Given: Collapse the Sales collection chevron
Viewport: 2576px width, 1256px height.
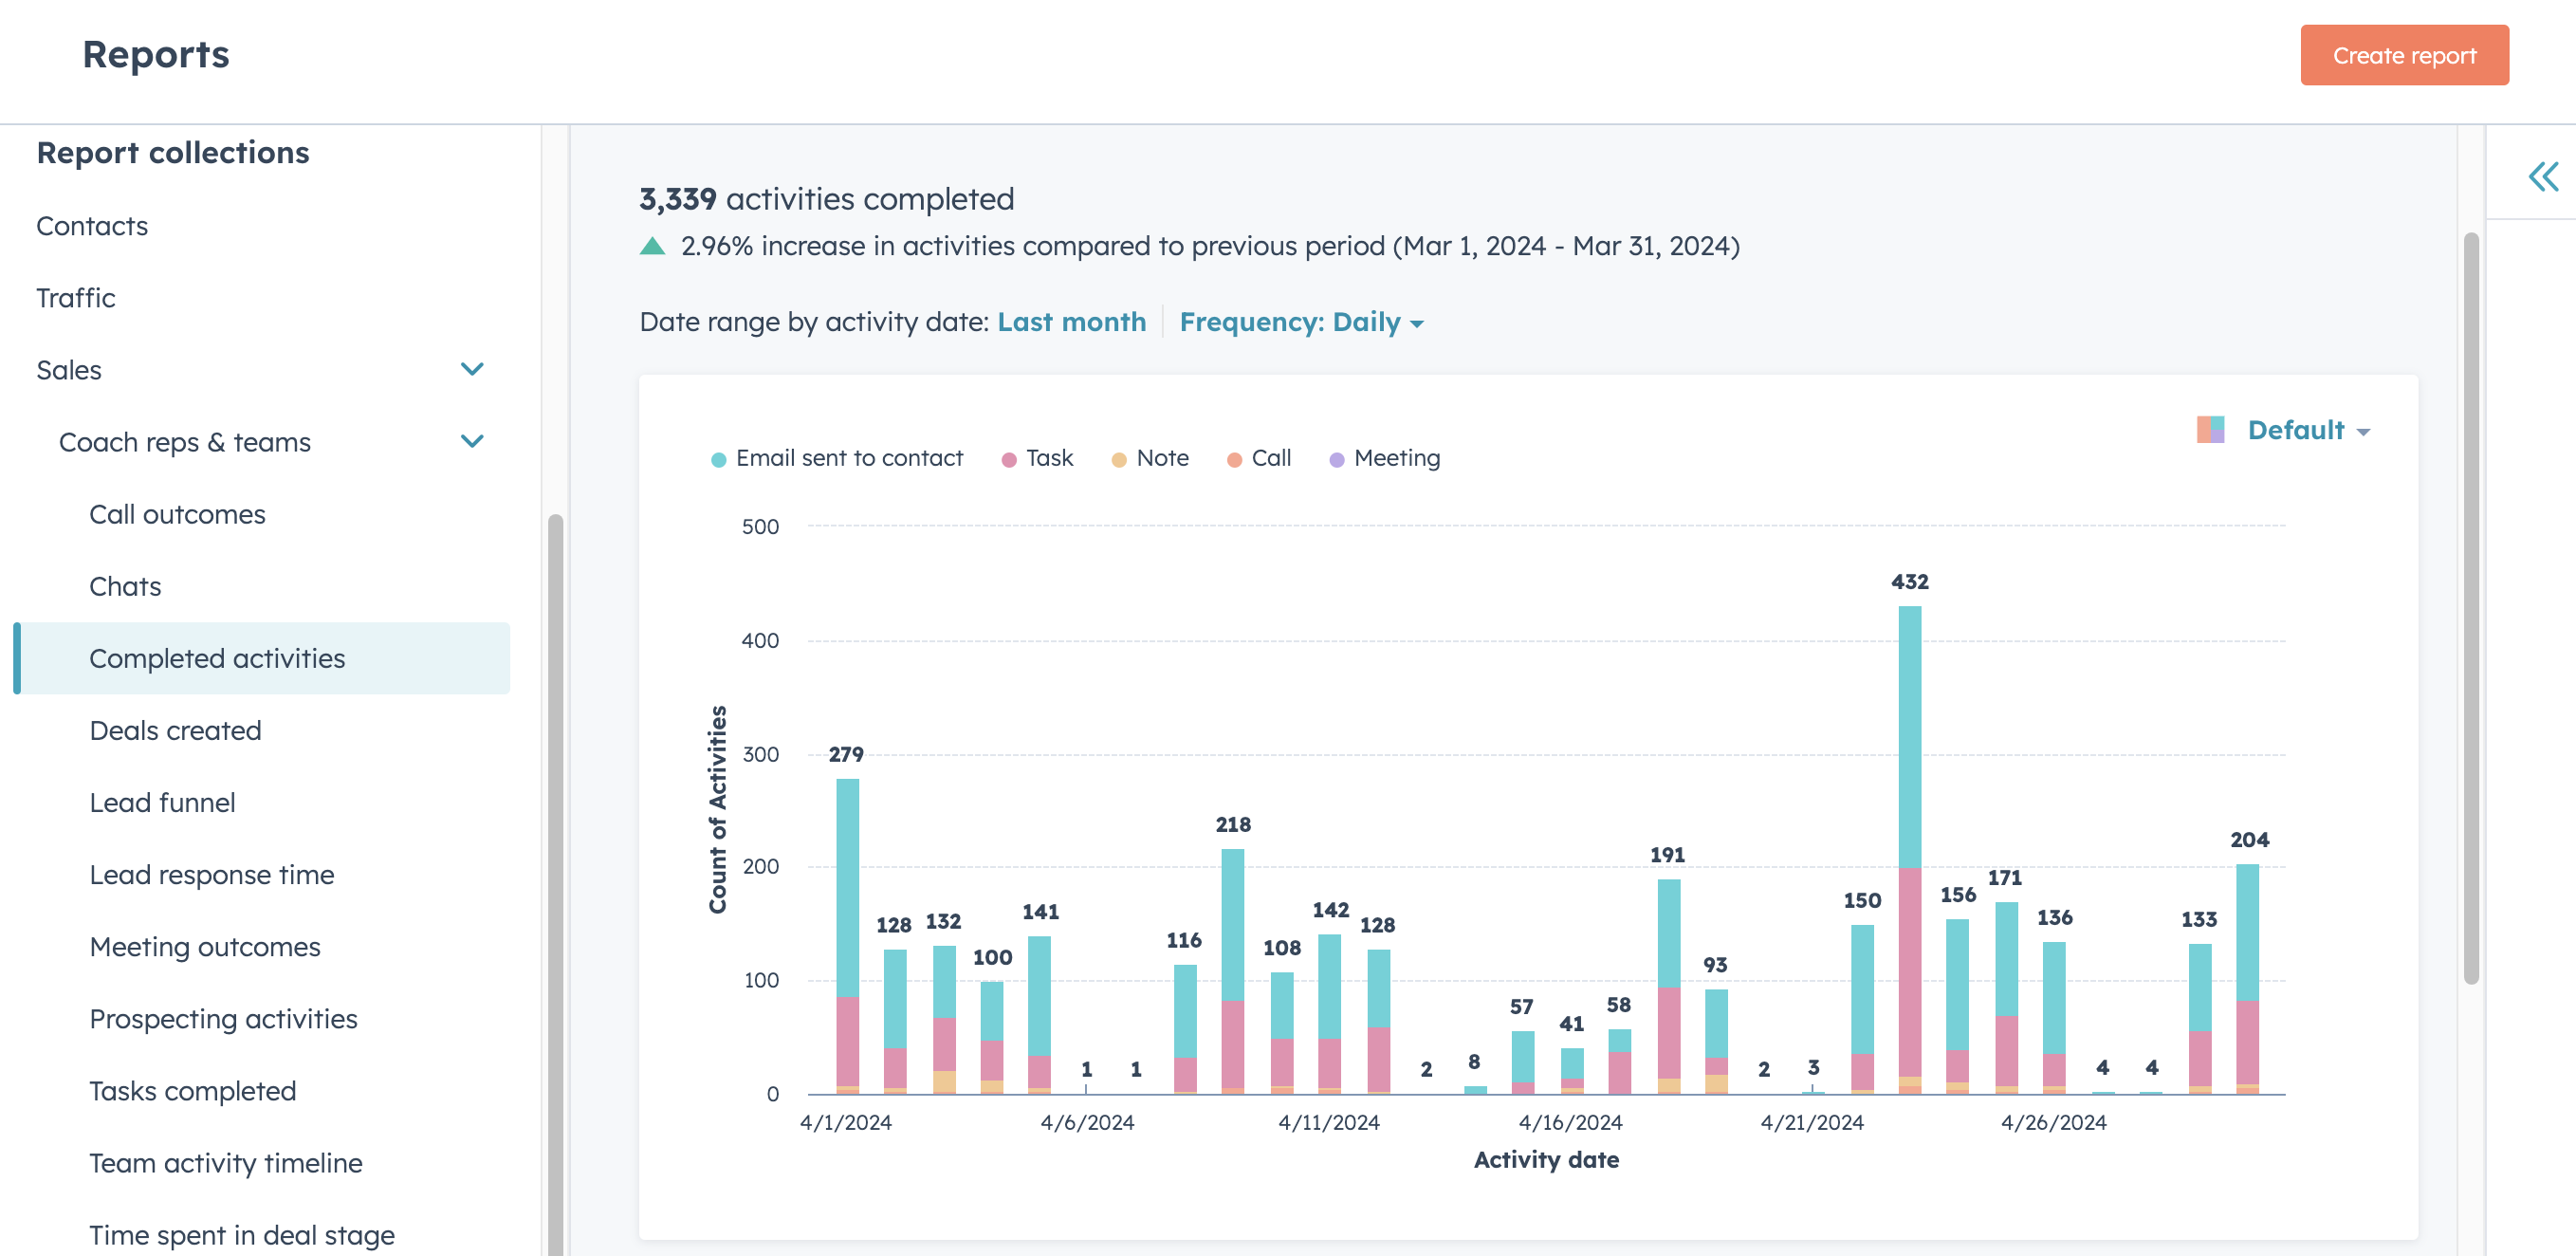Looking at the screenshot, I should click(472, 369).
